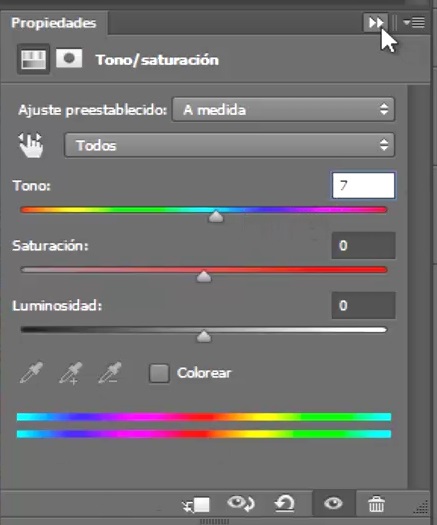Delete this adjustment layer with trash icon
Viewport: 437px width, 525px height.
click(x=376, y=504)
